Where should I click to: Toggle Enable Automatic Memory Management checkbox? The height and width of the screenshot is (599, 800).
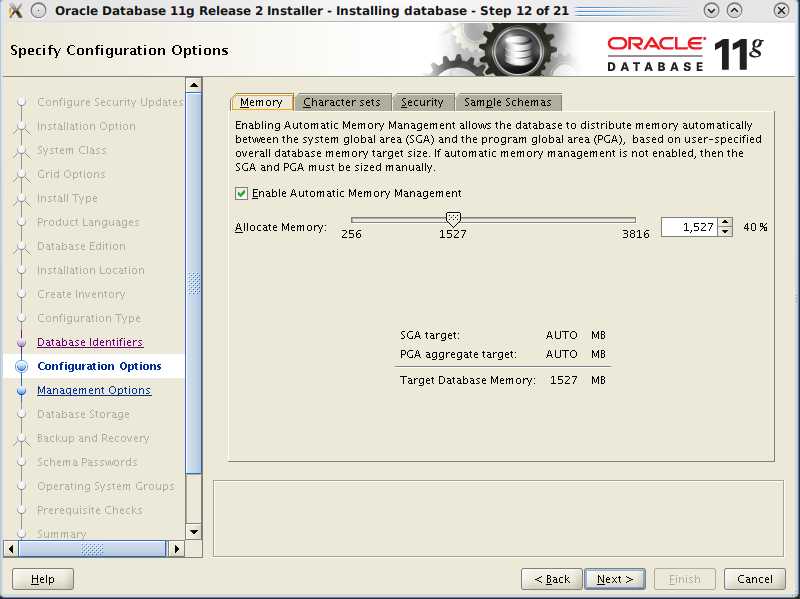(x=241, y=193)
